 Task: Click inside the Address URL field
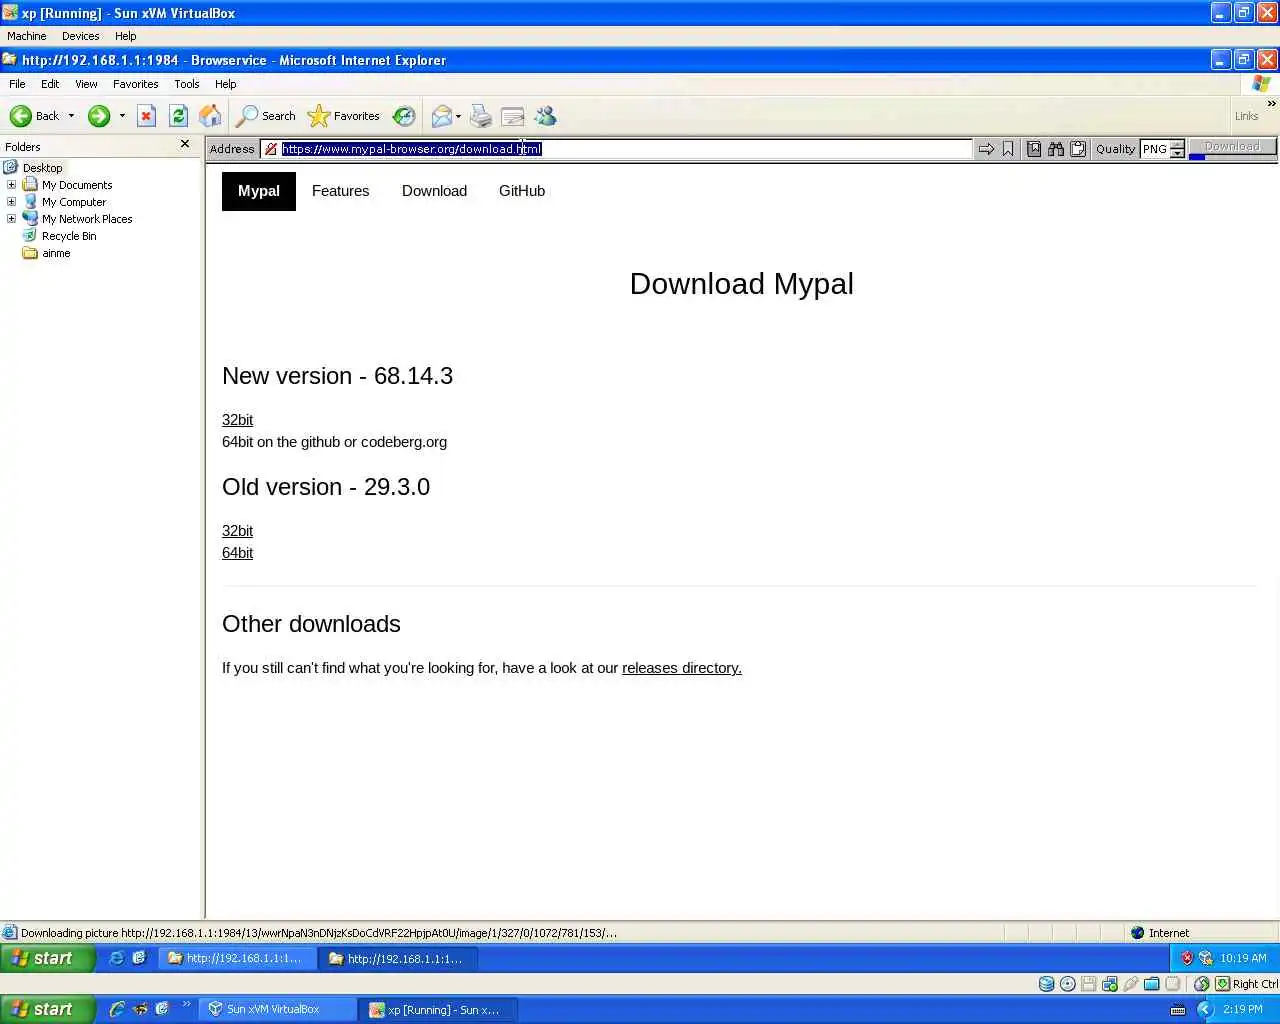tap(616, 149)
